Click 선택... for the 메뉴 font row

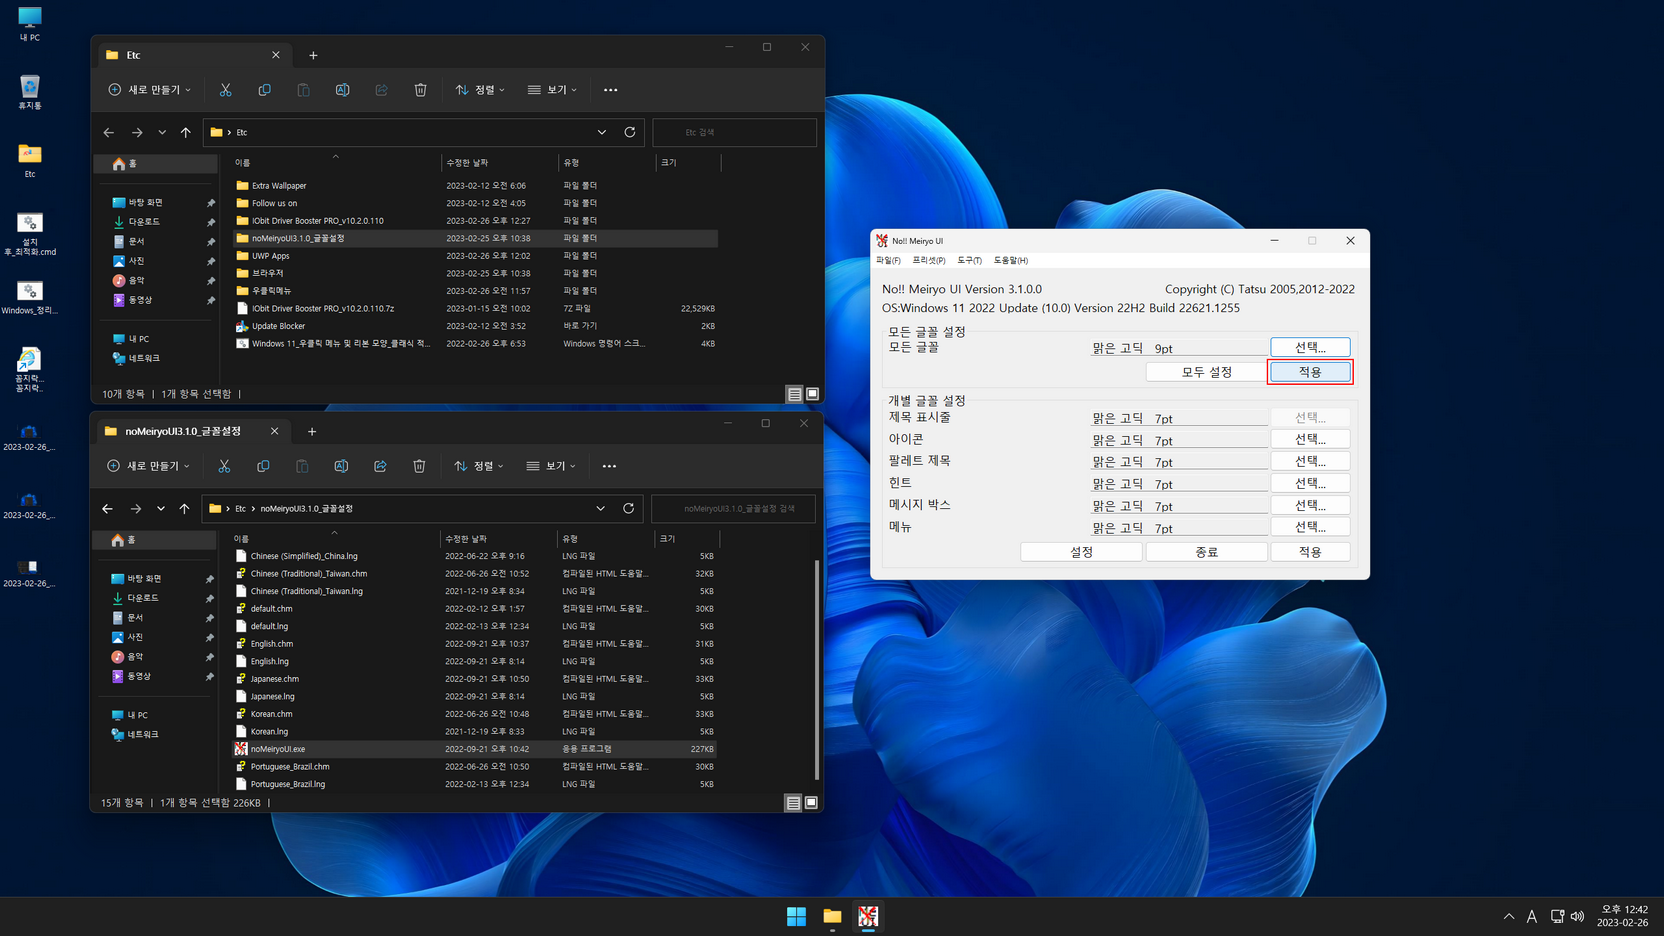pyautogui.click(x=1310, y=527)
